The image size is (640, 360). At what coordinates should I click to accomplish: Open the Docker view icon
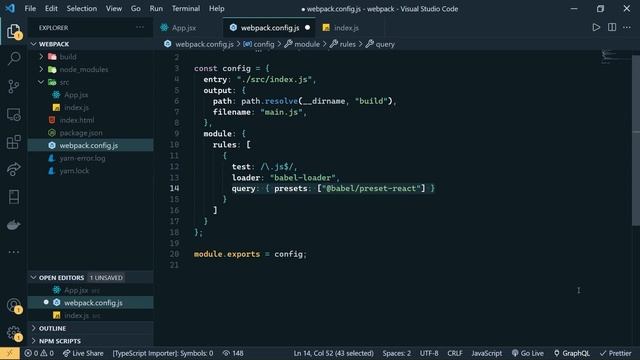click(13, 224)
